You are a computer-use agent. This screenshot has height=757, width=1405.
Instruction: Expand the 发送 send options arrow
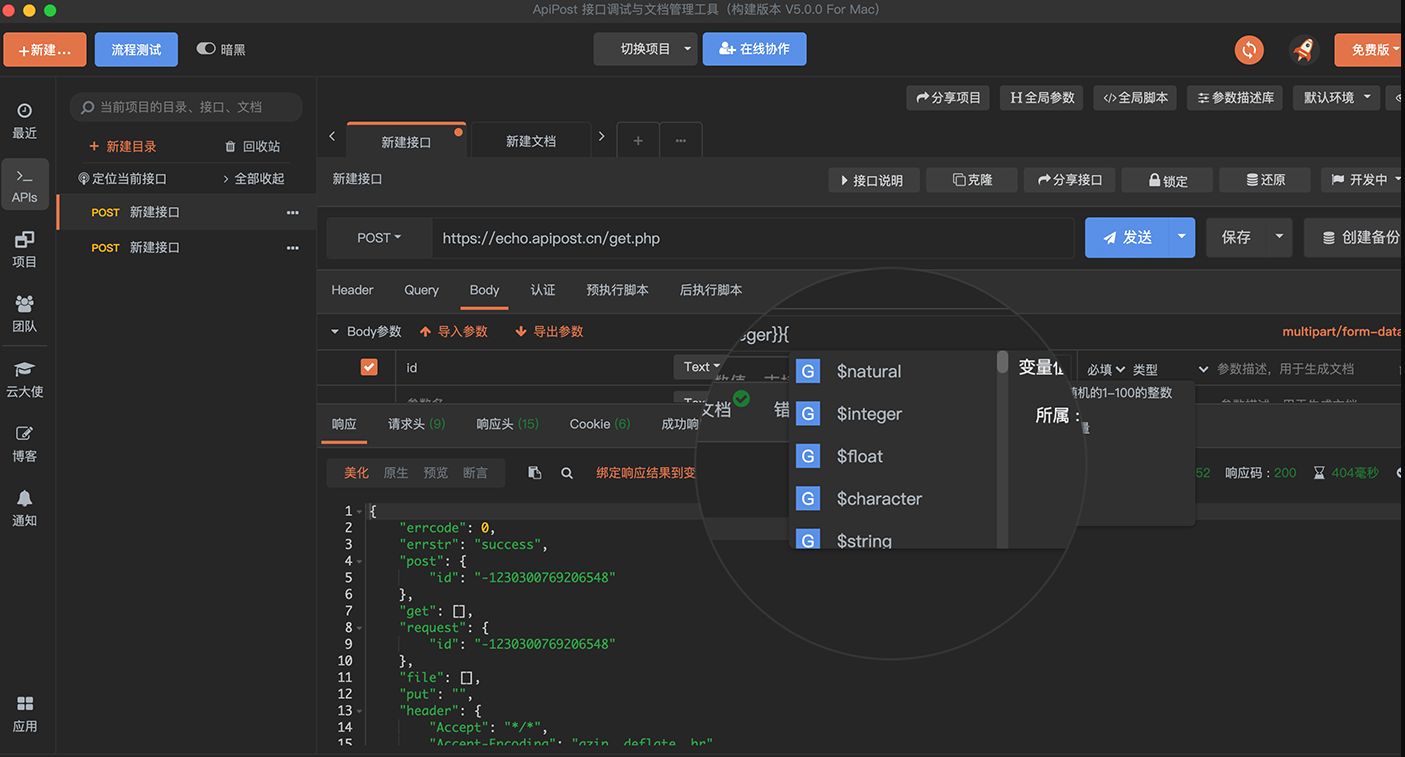coord(1181,237)
